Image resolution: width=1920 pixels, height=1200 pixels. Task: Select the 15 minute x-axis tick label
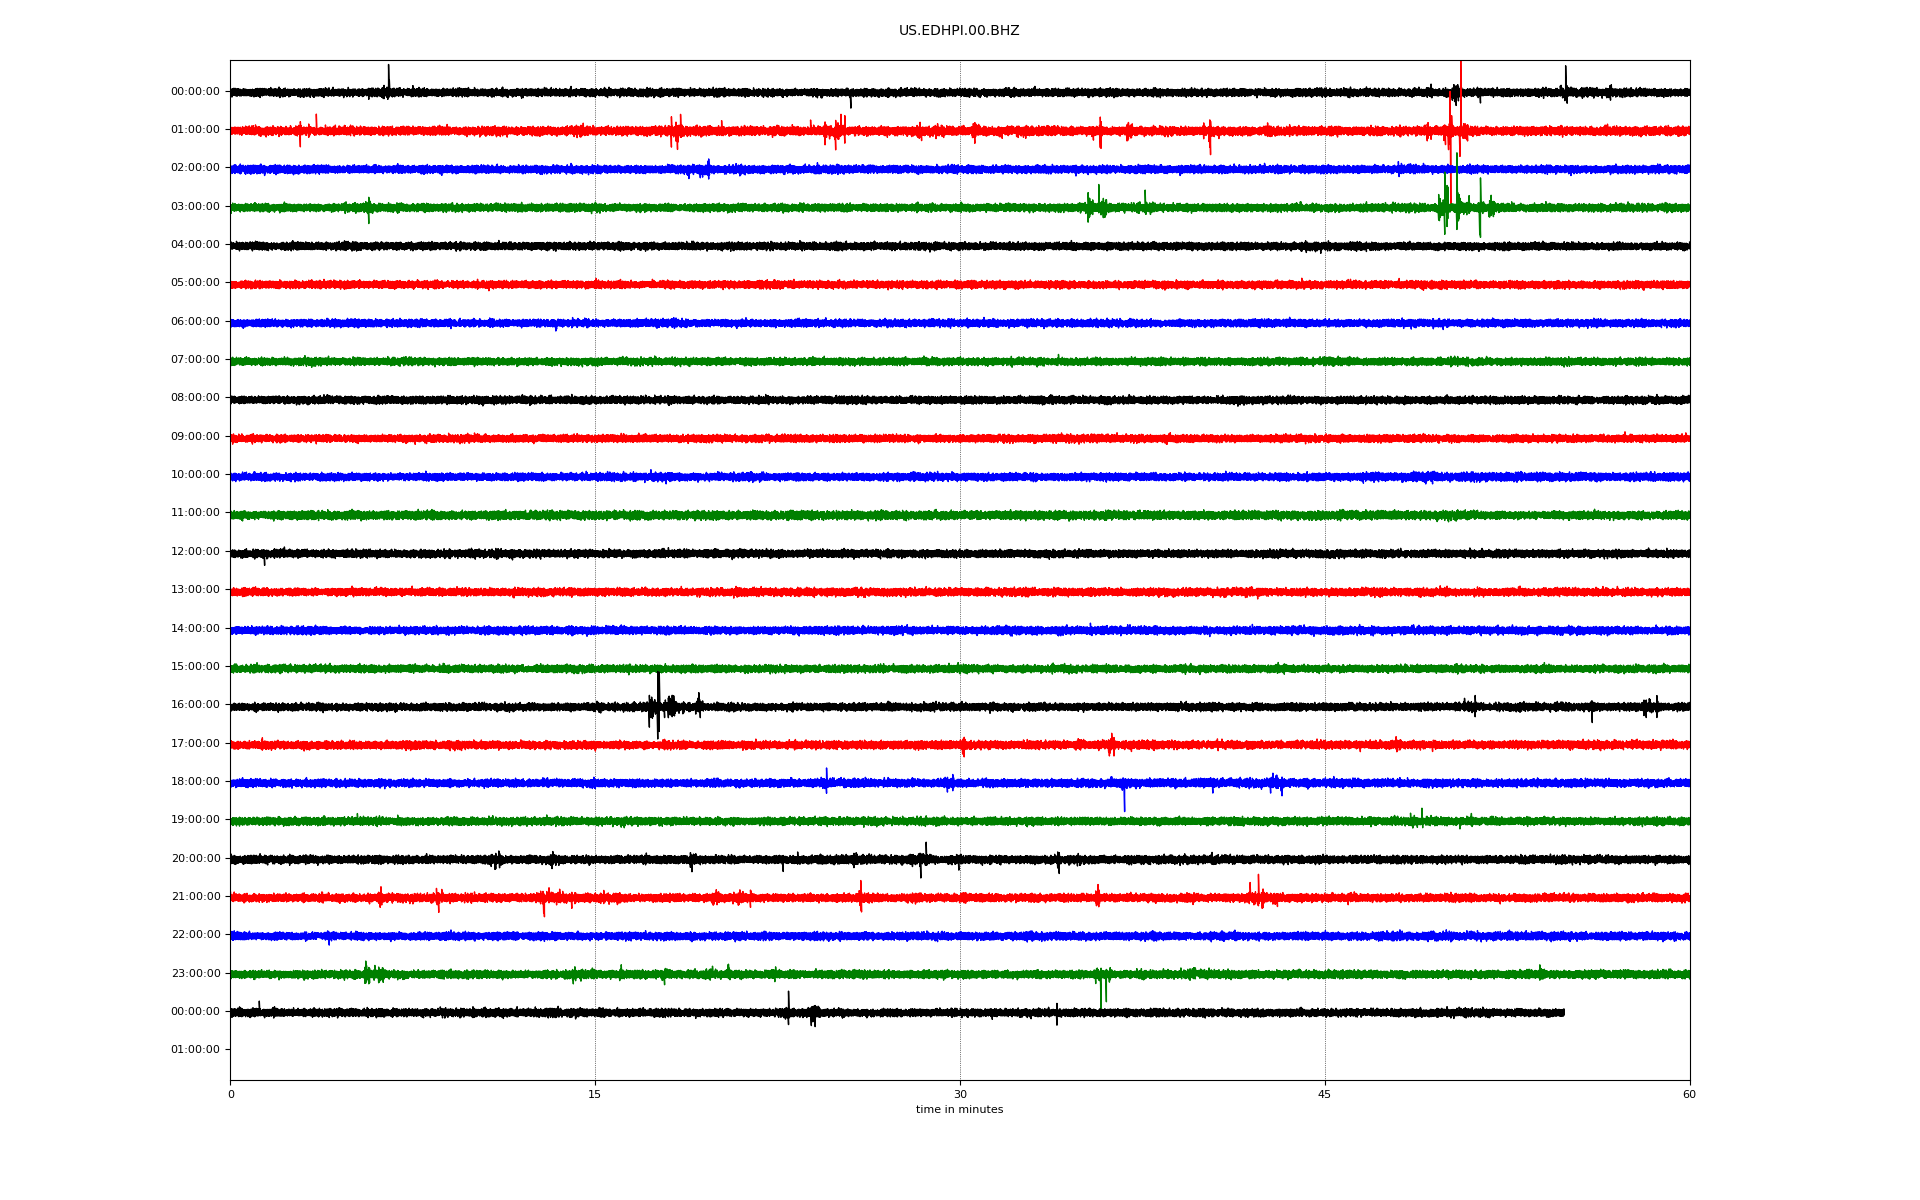[x=595, y=1094]
